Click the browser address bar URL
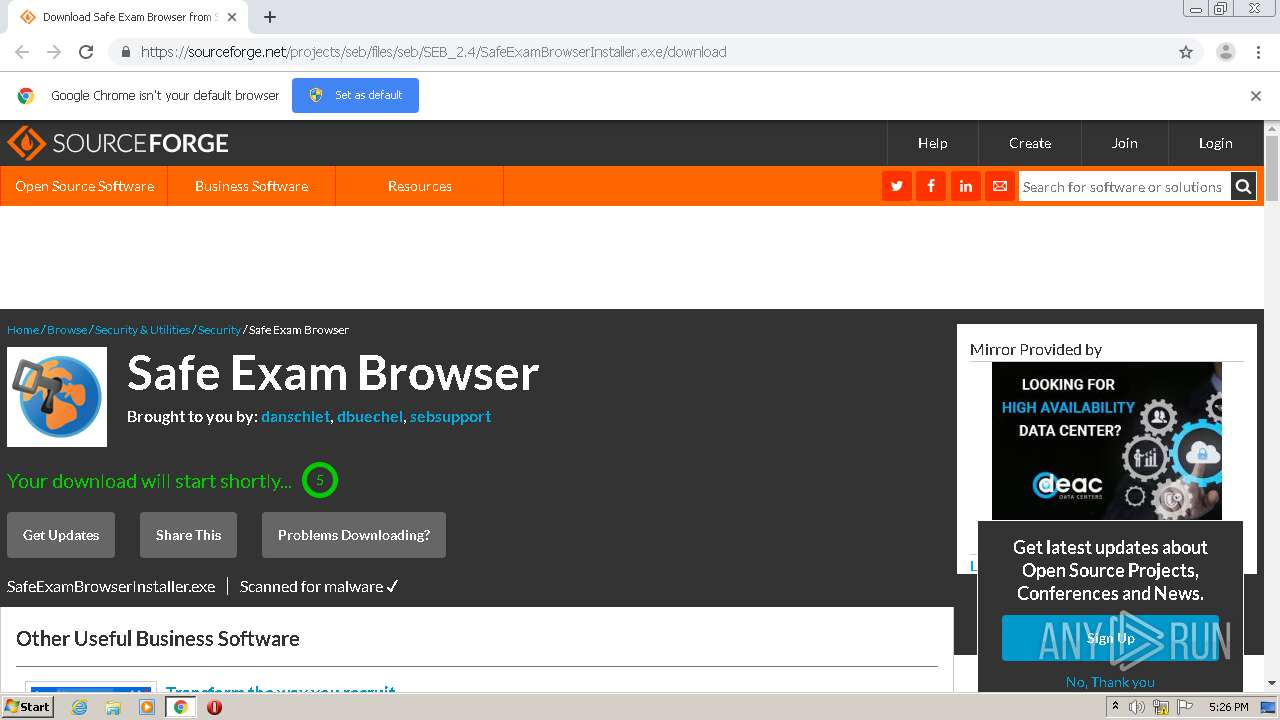Image resolution: width=1280 pixels, height=720 pixels. (433, 52)
